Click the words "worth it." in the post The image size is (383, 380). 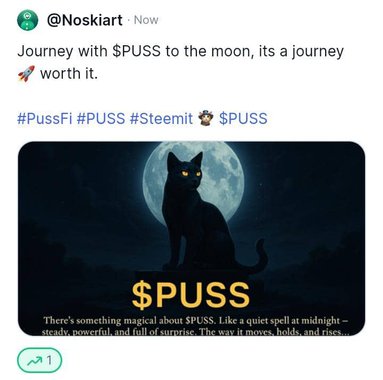tap(69, 73)
